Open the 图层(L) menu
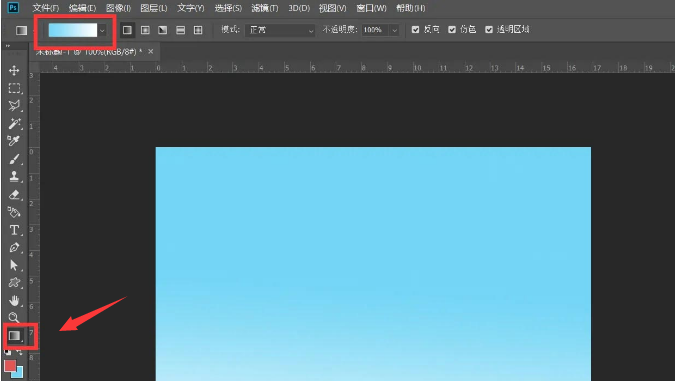This screenshot has height=381, width=675. [x=154, y=8]
